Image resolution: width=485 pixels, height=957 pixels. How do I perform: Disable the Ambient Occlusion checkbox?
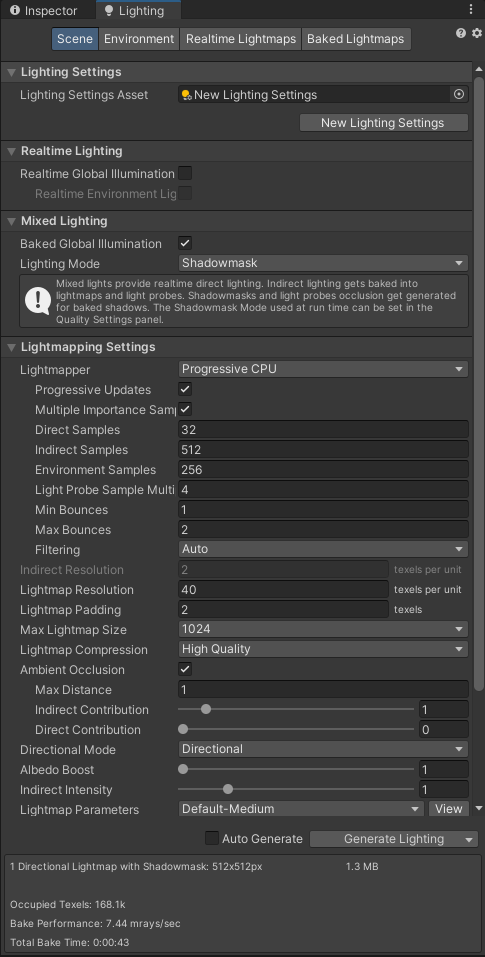185,670
